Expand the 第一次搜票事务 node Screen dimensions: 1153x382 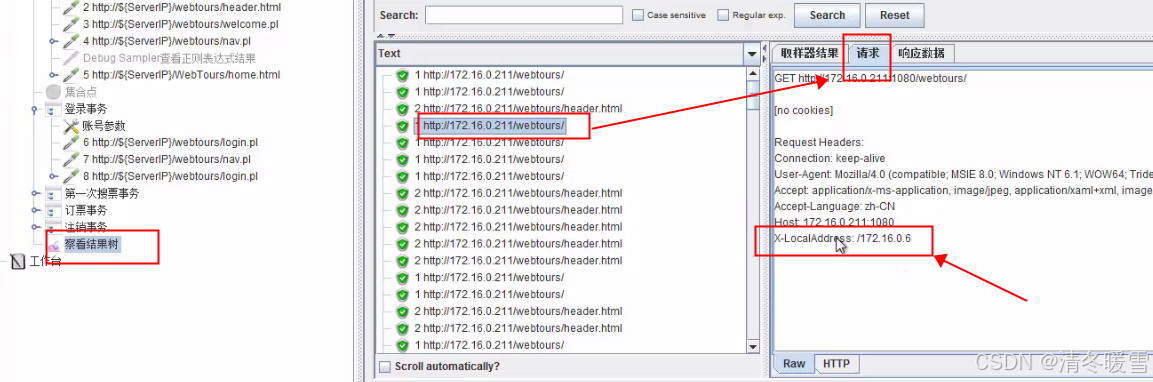35,194
